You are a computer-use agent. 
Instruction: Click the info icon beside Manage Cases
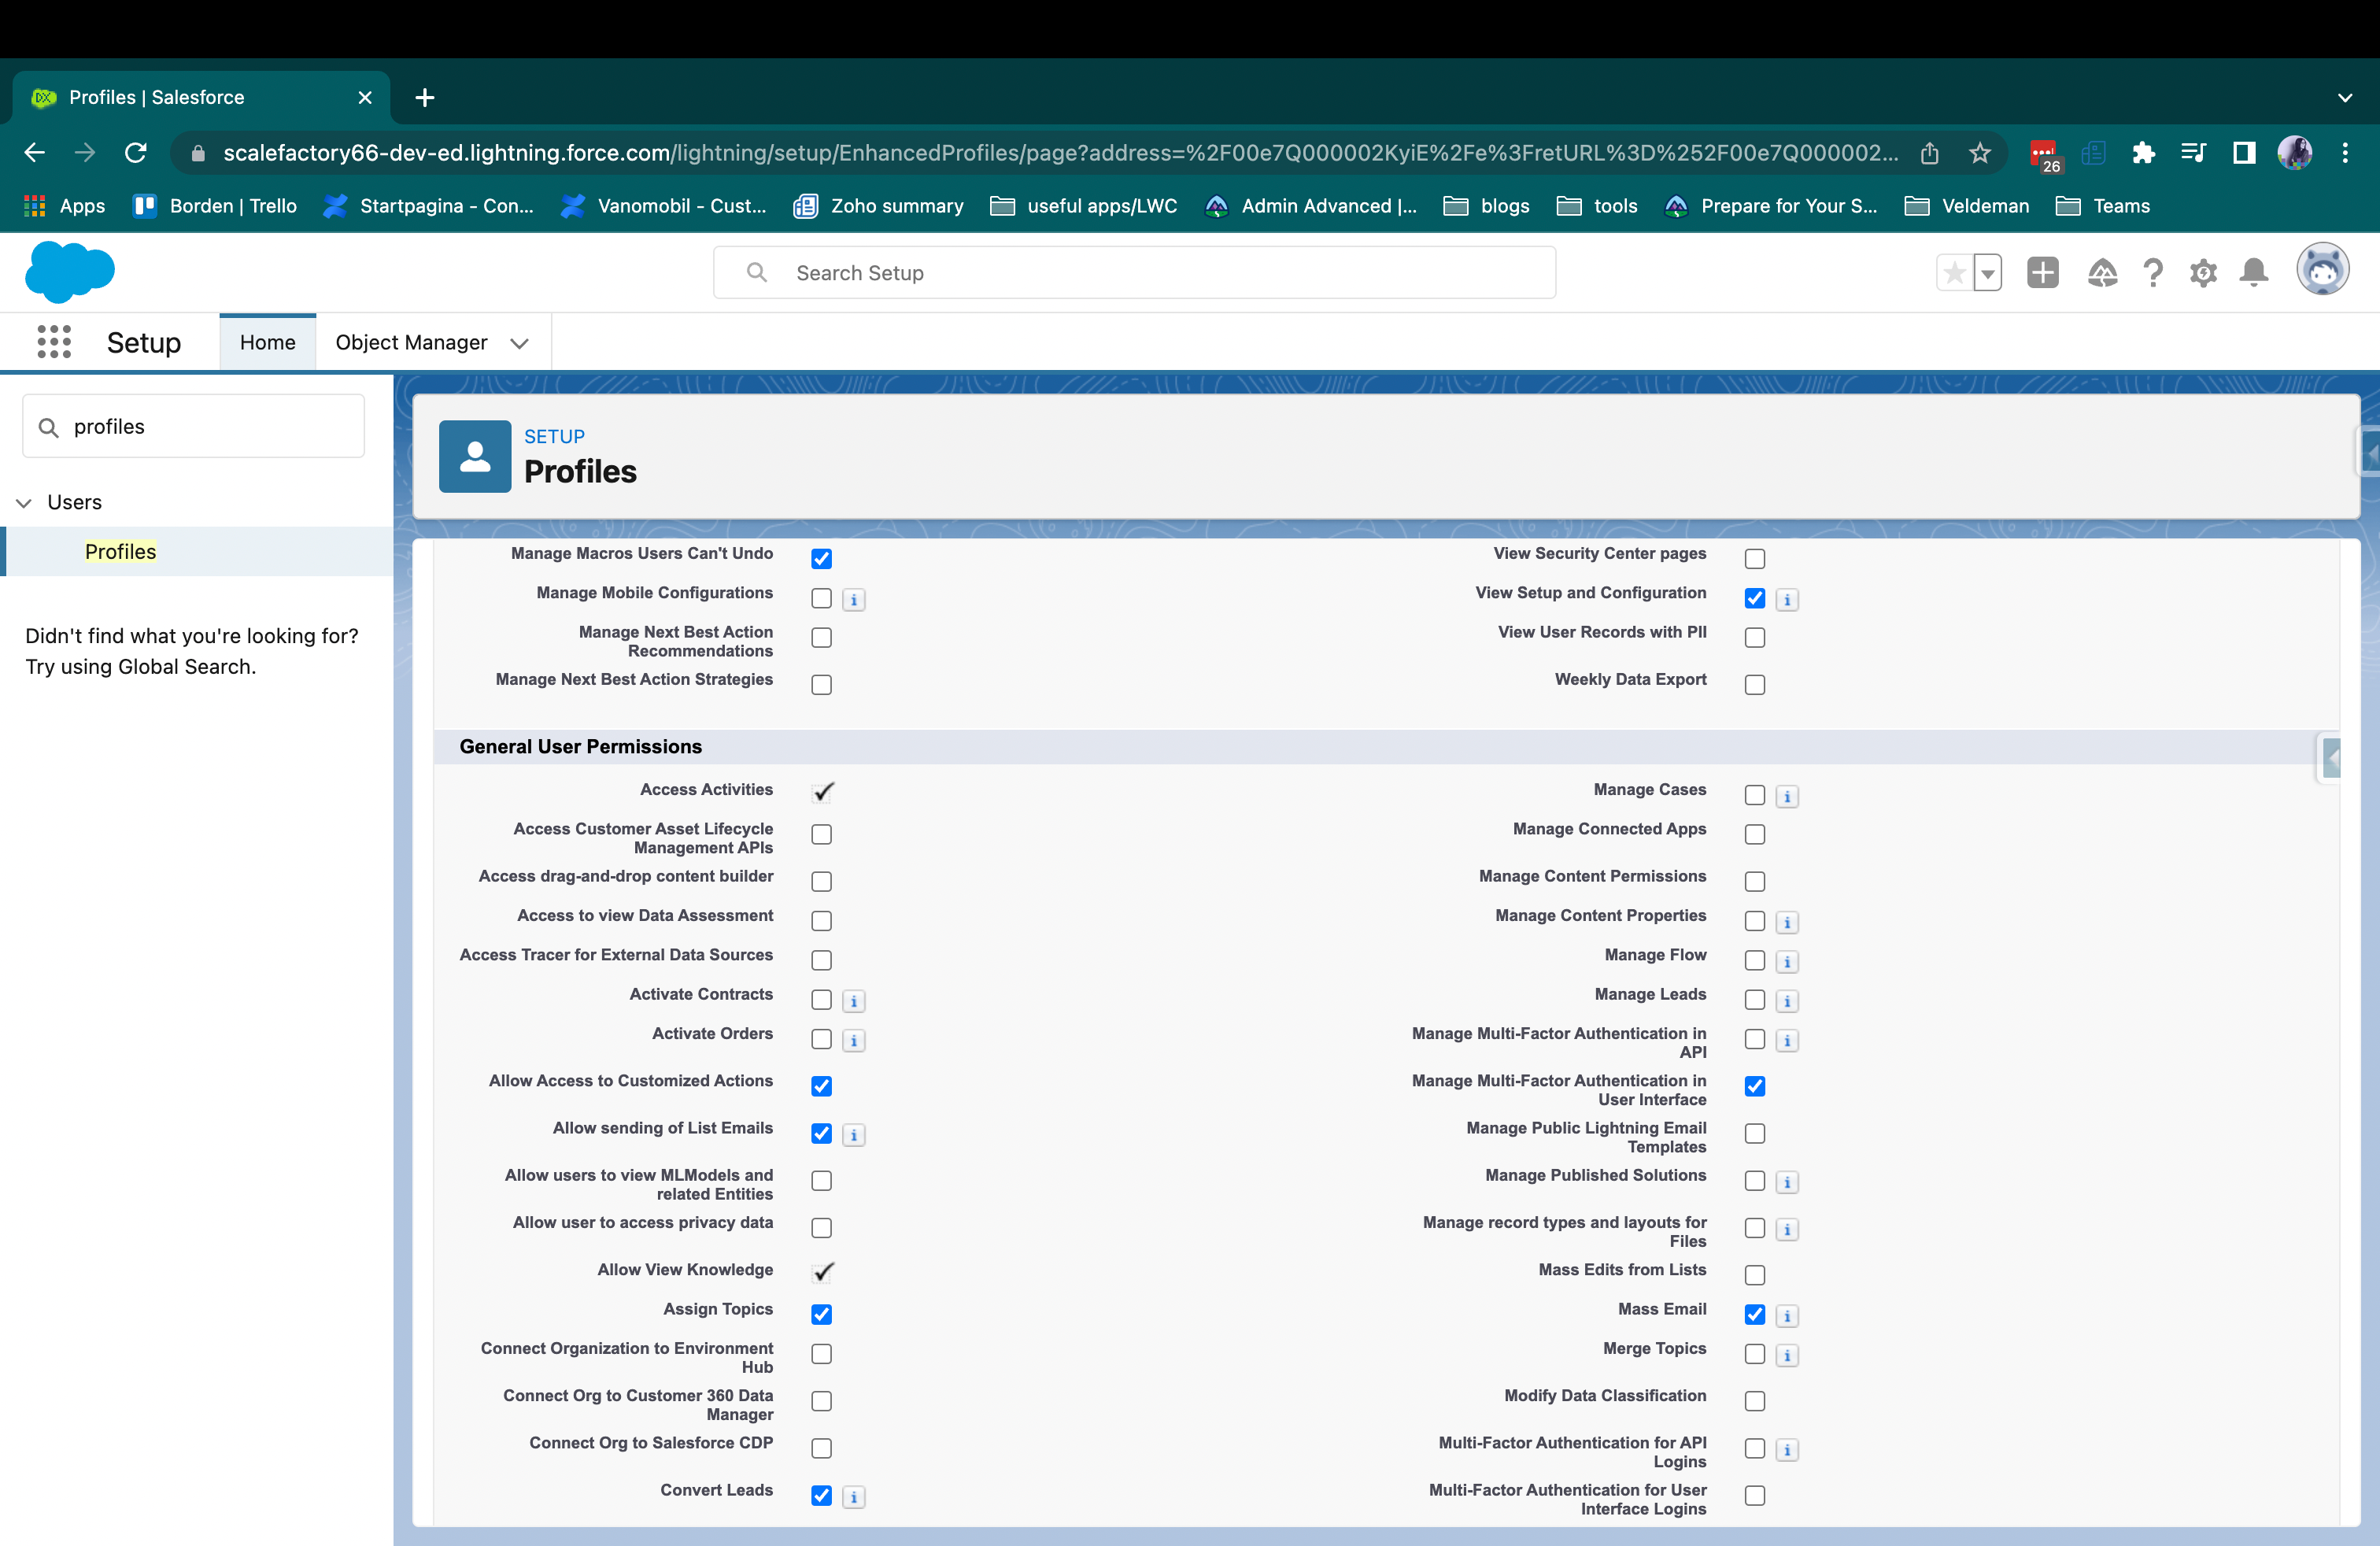coord(1787,797)
